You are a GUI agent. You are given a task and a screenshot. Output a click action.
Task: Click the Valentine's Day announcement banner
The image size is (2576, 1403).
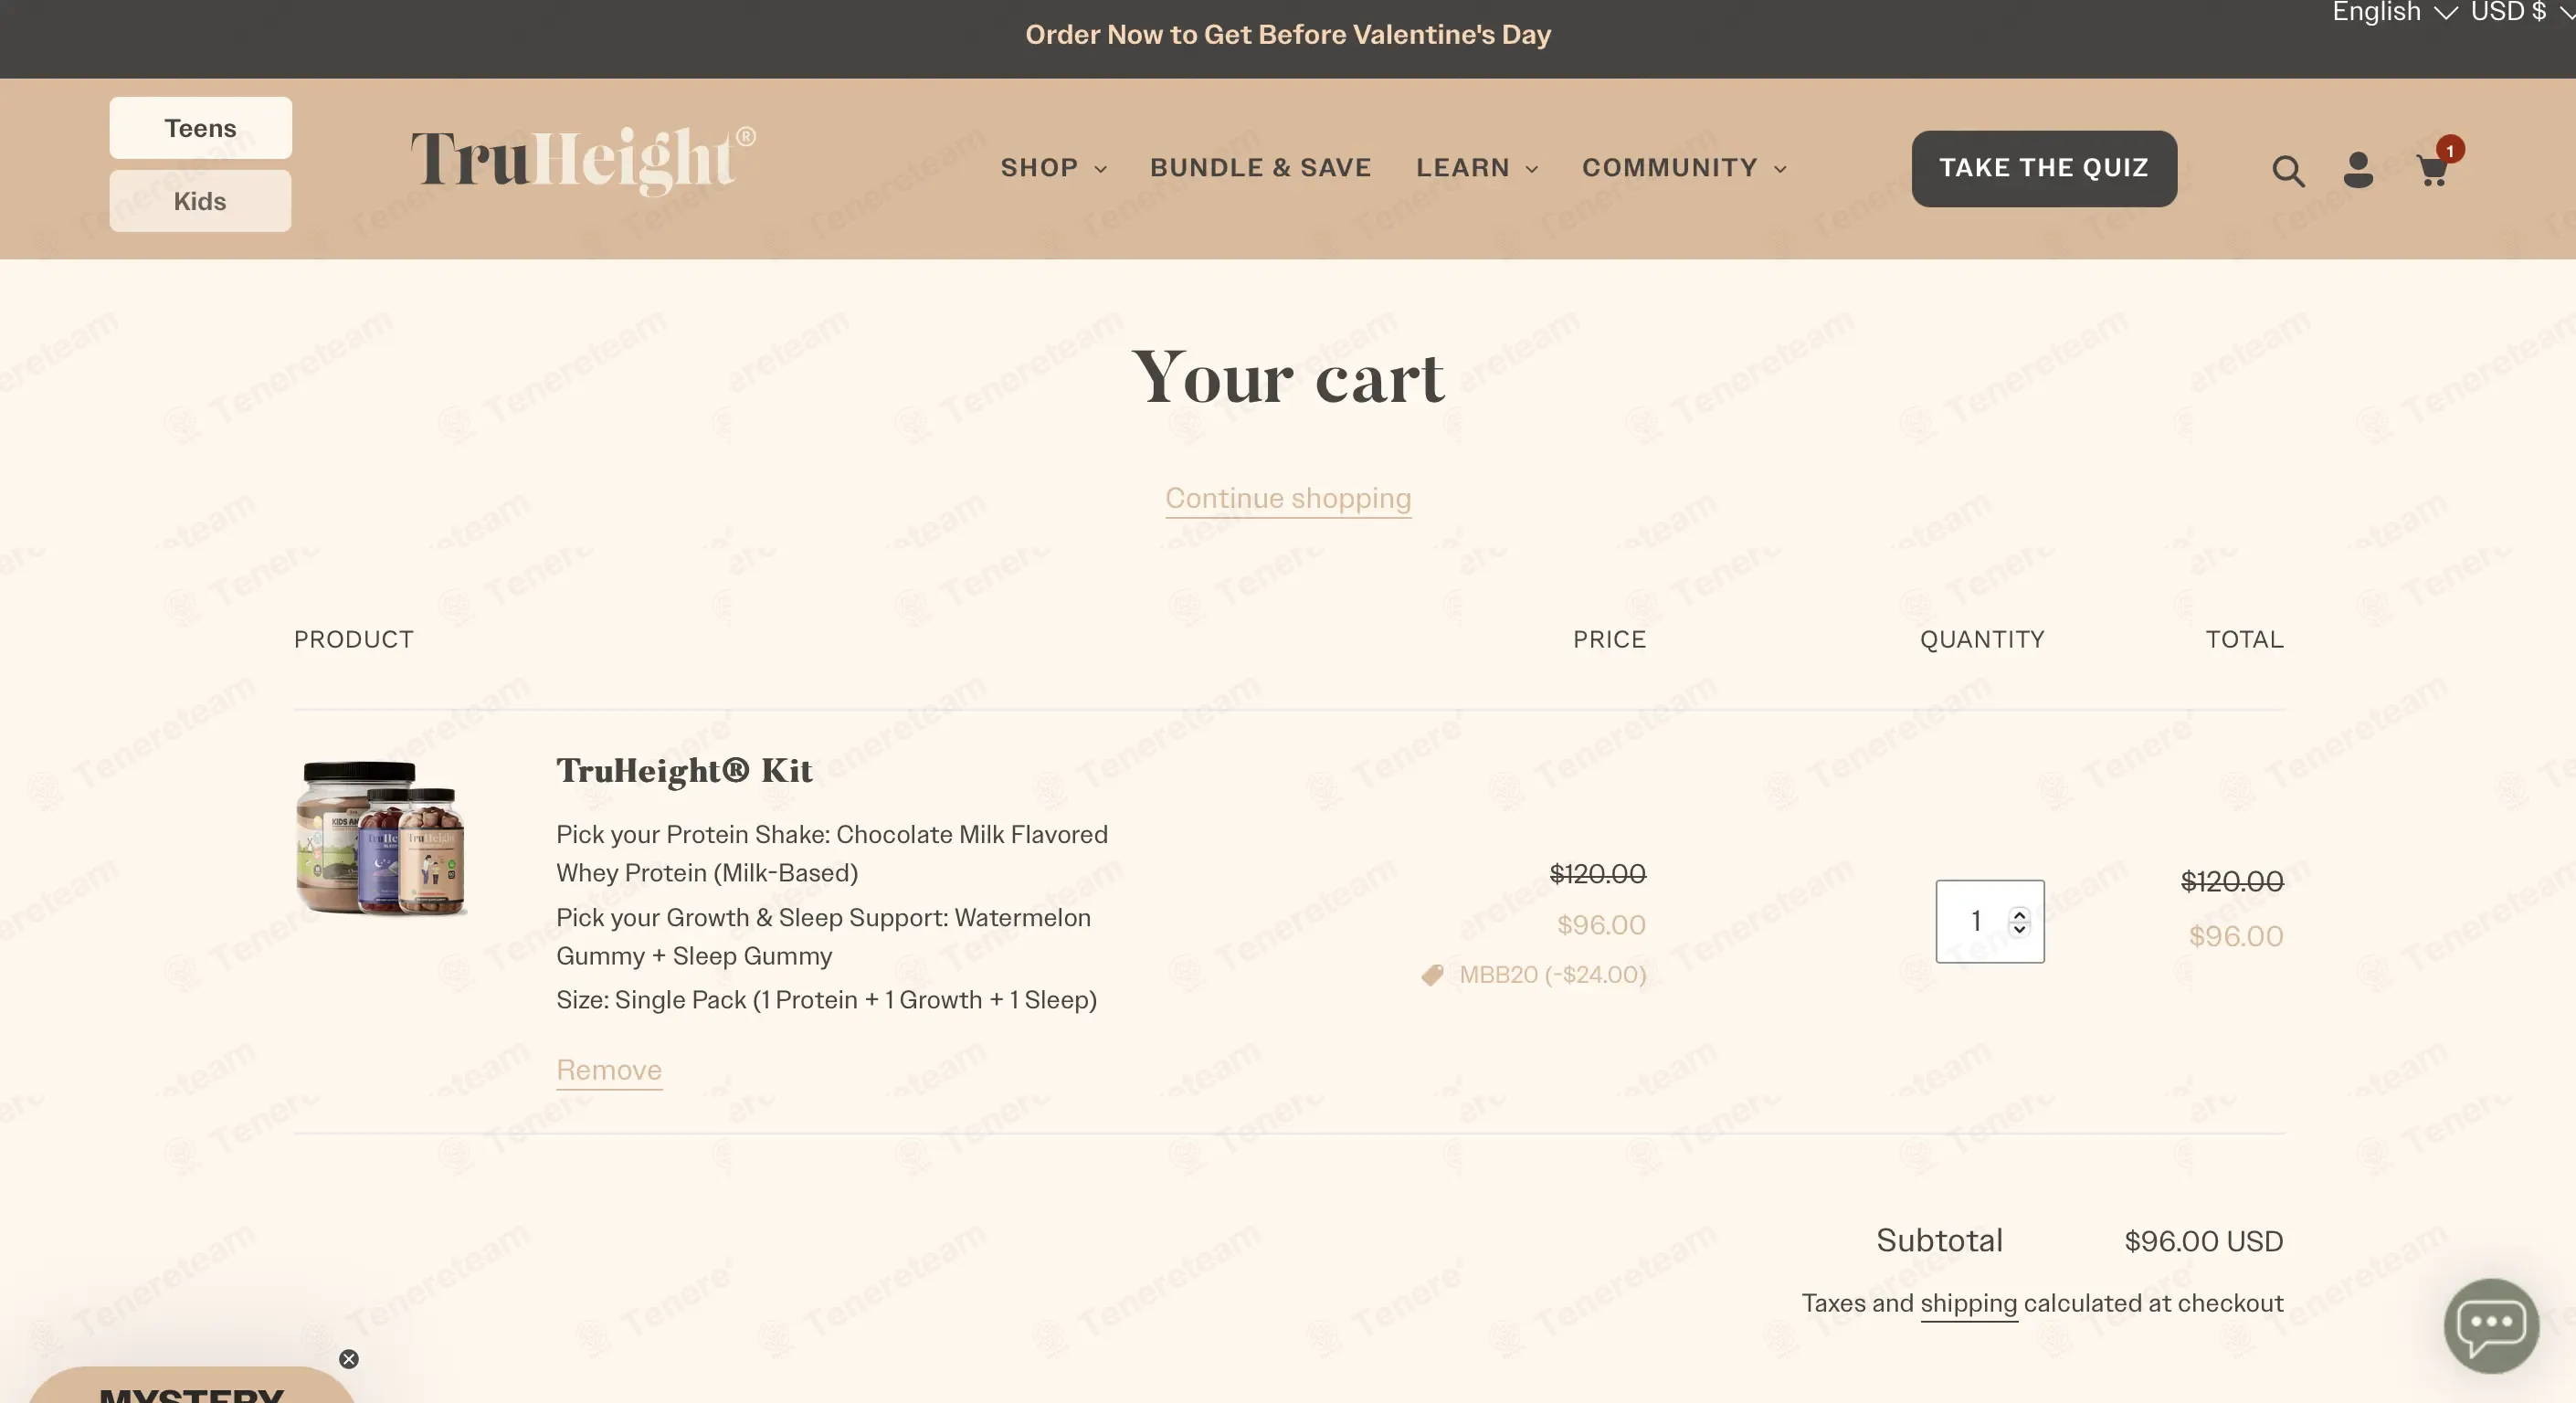tap(1287, 35)
